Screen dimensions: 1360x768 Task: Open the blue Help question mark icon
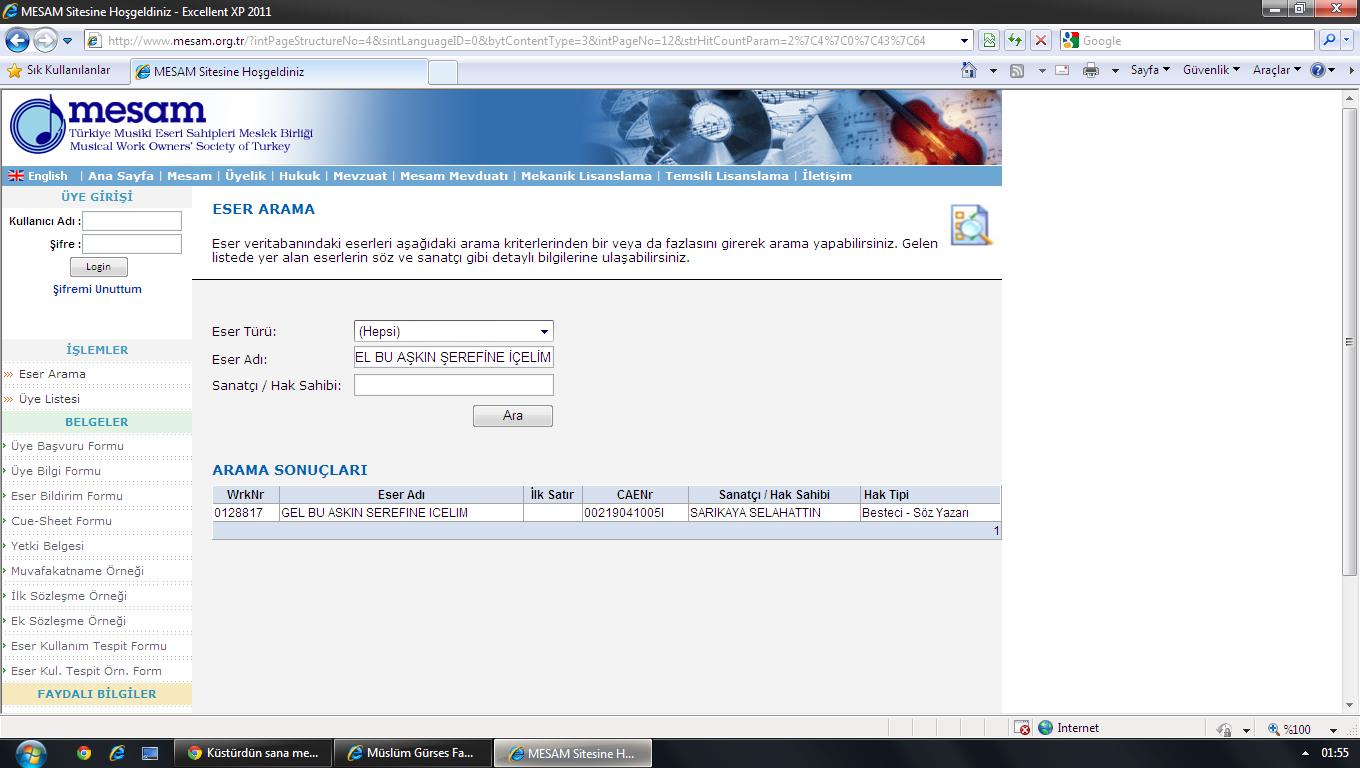(x=1318, y=70)
